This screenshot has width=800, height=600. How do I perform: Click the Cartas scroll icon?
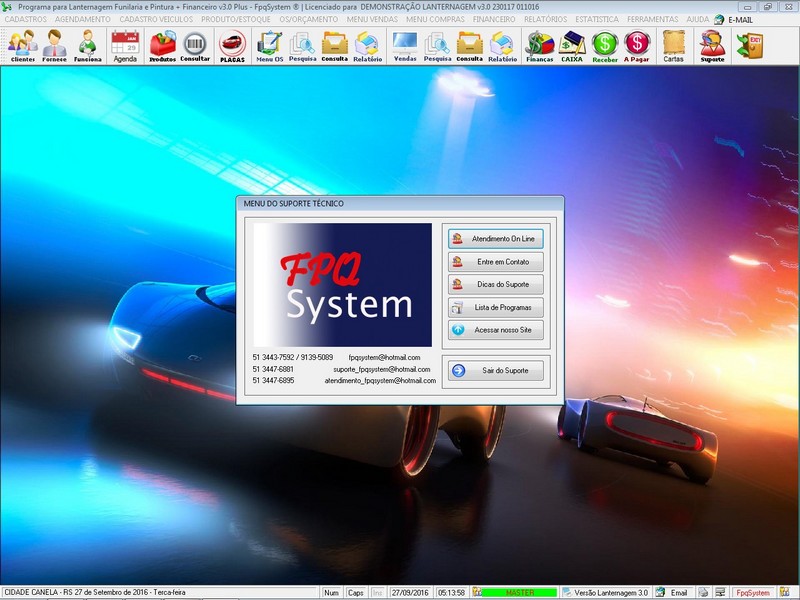point(673,46)
